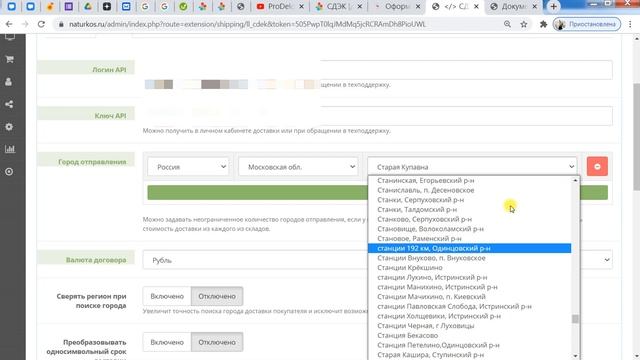The height and width of the screenshot is (360, 640).
Task: Remove the departure city with the red button
Action: coord(597,167)
